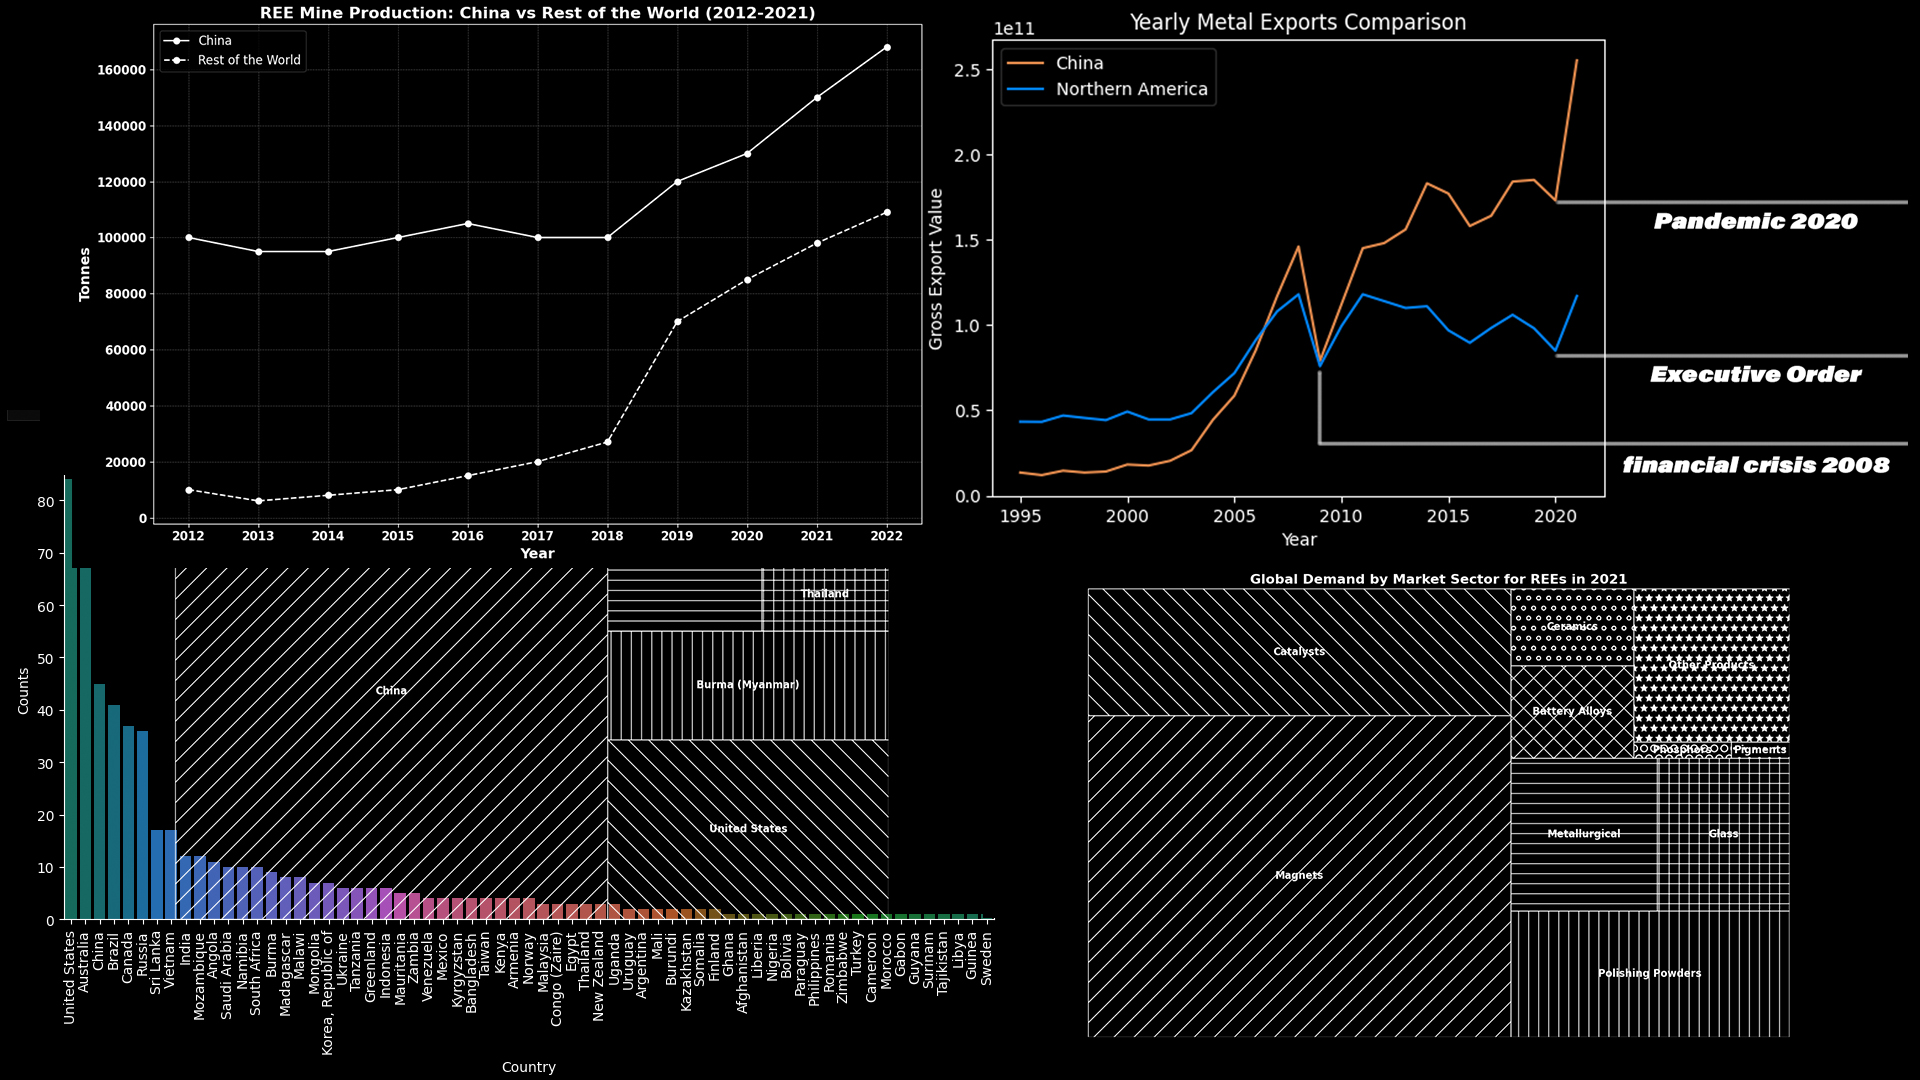Click the Saudi Arabia bar label
Image resolution: width=1920 pixels, height=1080 pixels.
point(227,976)
